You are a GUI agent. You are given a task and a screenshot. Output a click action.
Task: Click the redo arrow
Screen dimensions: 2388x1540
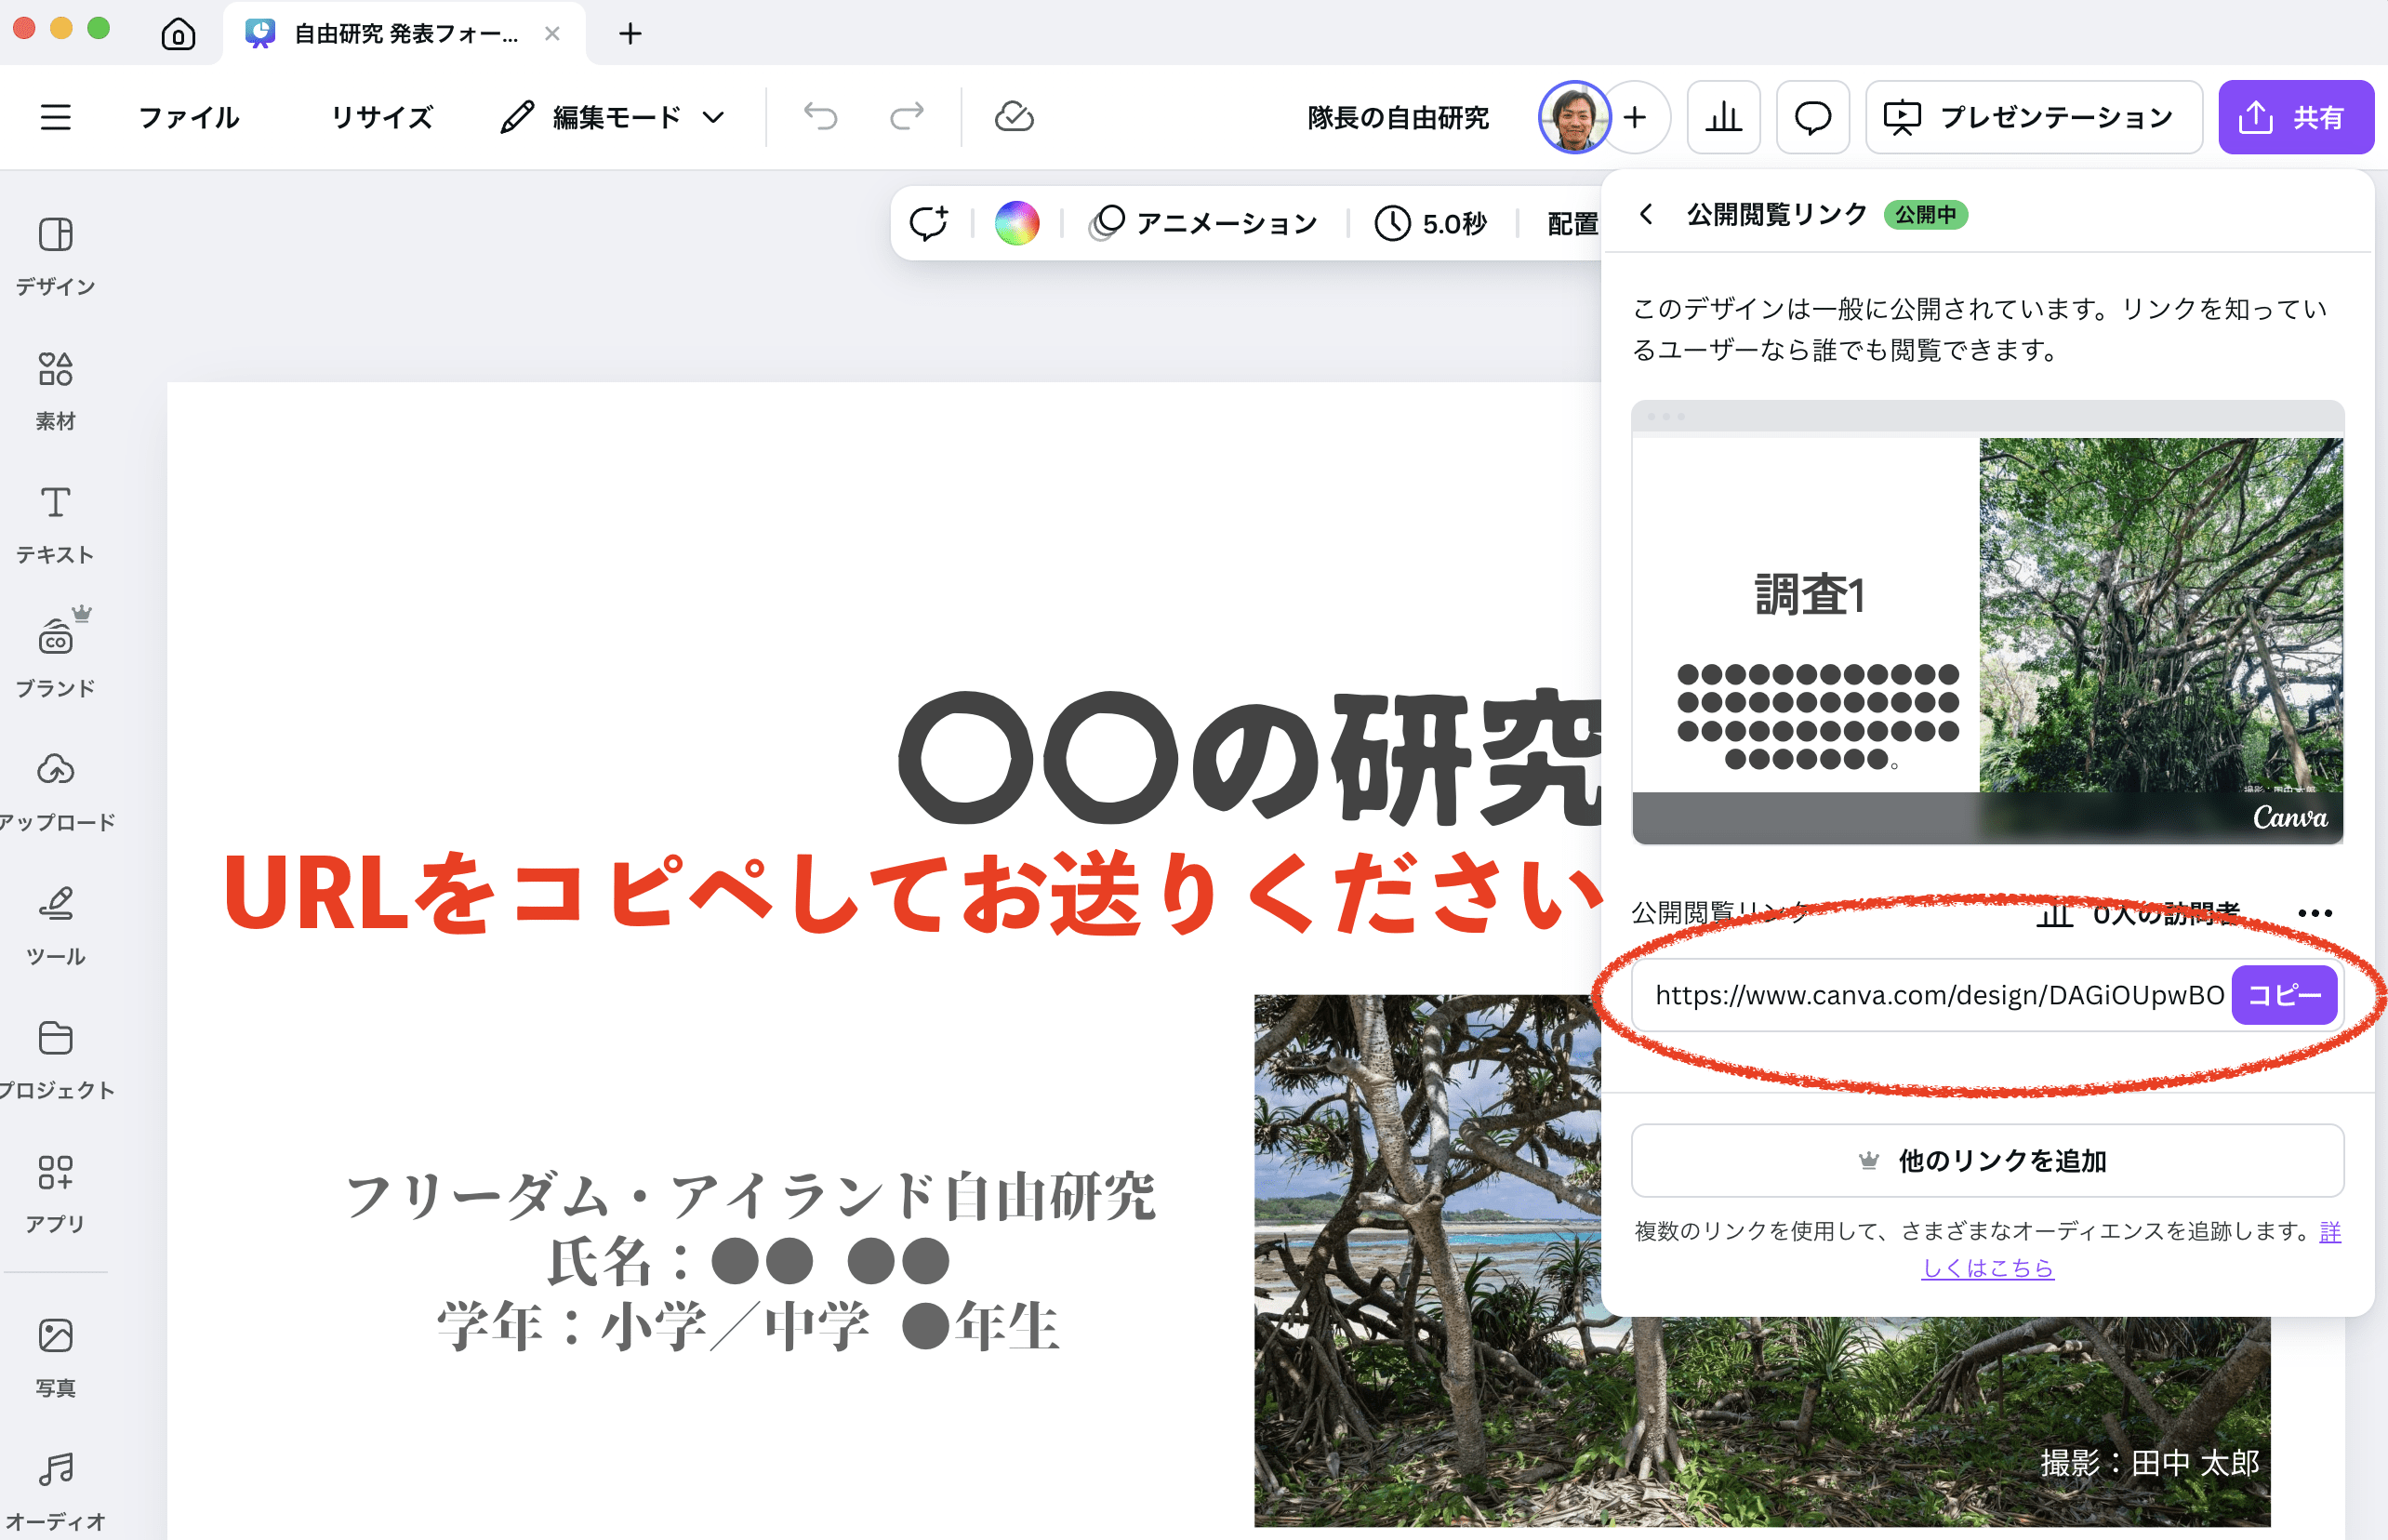point(906,117)
